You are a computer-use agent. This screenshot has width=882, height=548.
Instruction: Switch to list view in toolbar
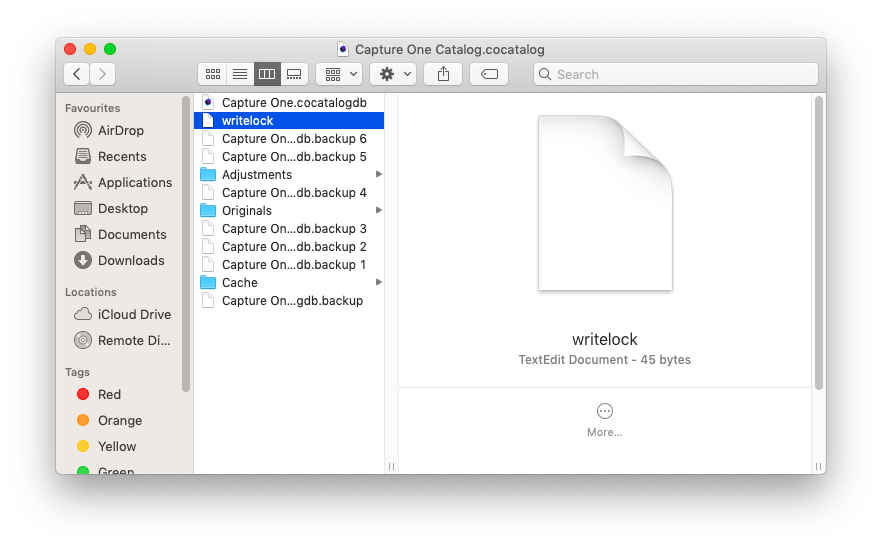(239, 74)
